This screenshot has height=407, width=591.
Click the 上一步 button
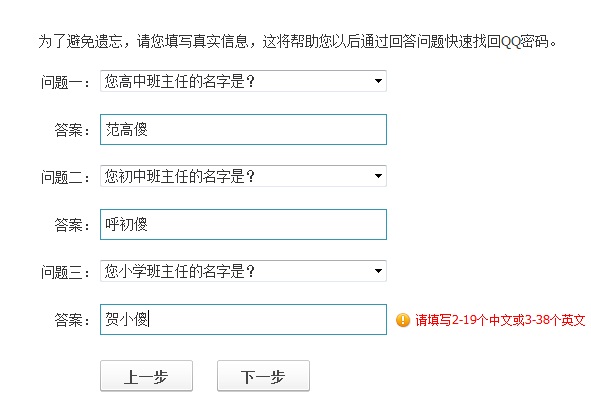click(146, 376)
